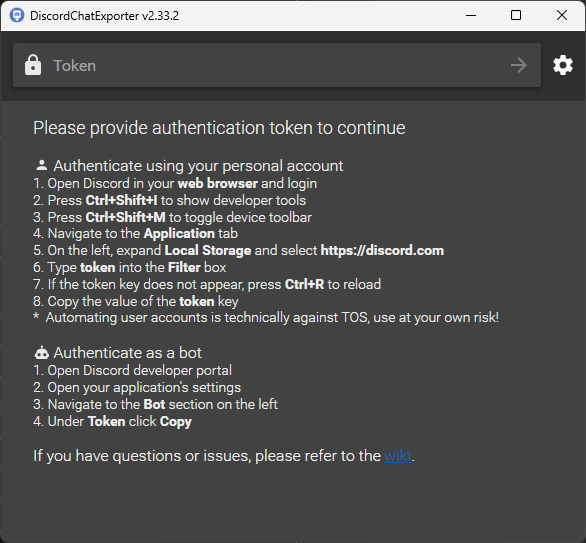Click the 'Authenticate as a bot' heading
Viewport: 586px width, 543px height.
point(127,353)
